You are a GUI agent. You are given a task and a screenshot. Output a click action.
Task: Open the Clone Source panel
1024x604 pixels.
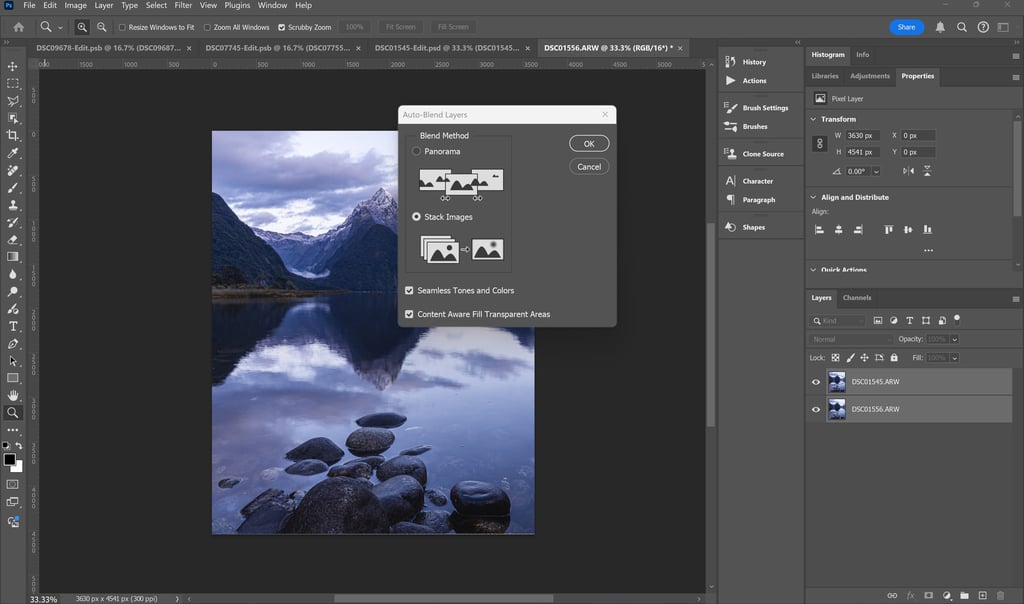[x=763, y=154]
